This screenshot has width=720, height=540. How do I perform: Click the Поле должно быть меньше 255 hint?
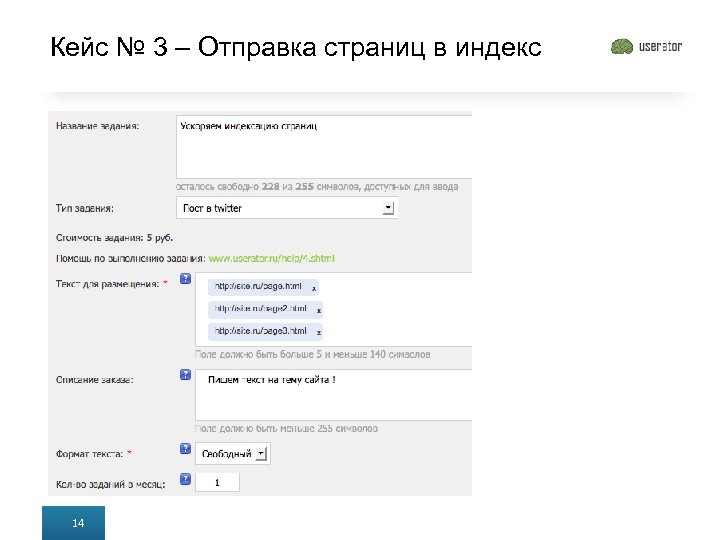click(287, 428)
